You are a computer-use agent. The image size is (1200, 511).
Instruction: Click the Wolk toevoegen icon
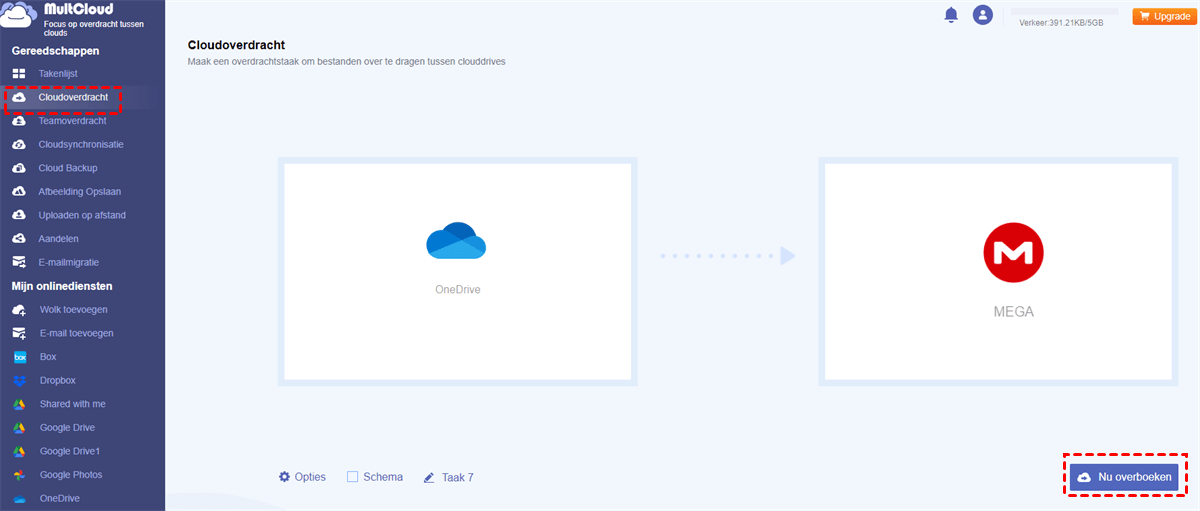pyautogui.click(x=19, y=310)
